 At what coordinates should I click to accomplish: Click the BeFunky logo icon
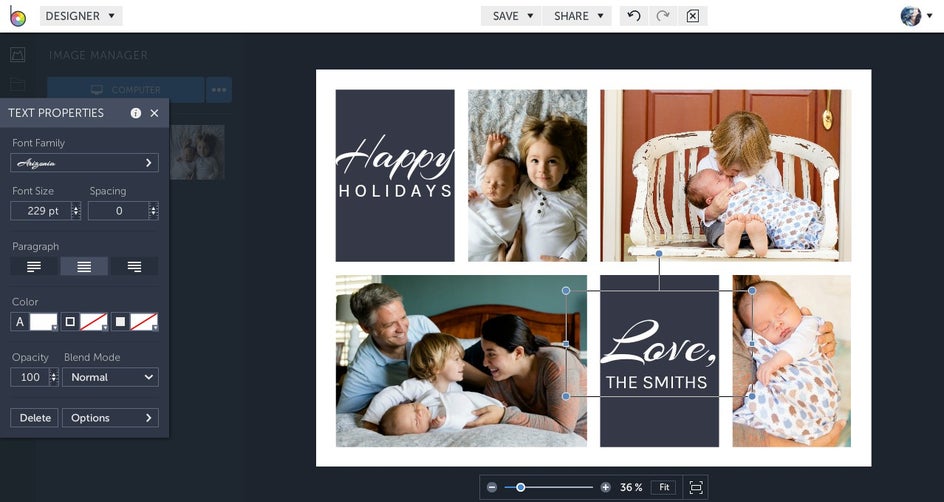click(17, 16)
